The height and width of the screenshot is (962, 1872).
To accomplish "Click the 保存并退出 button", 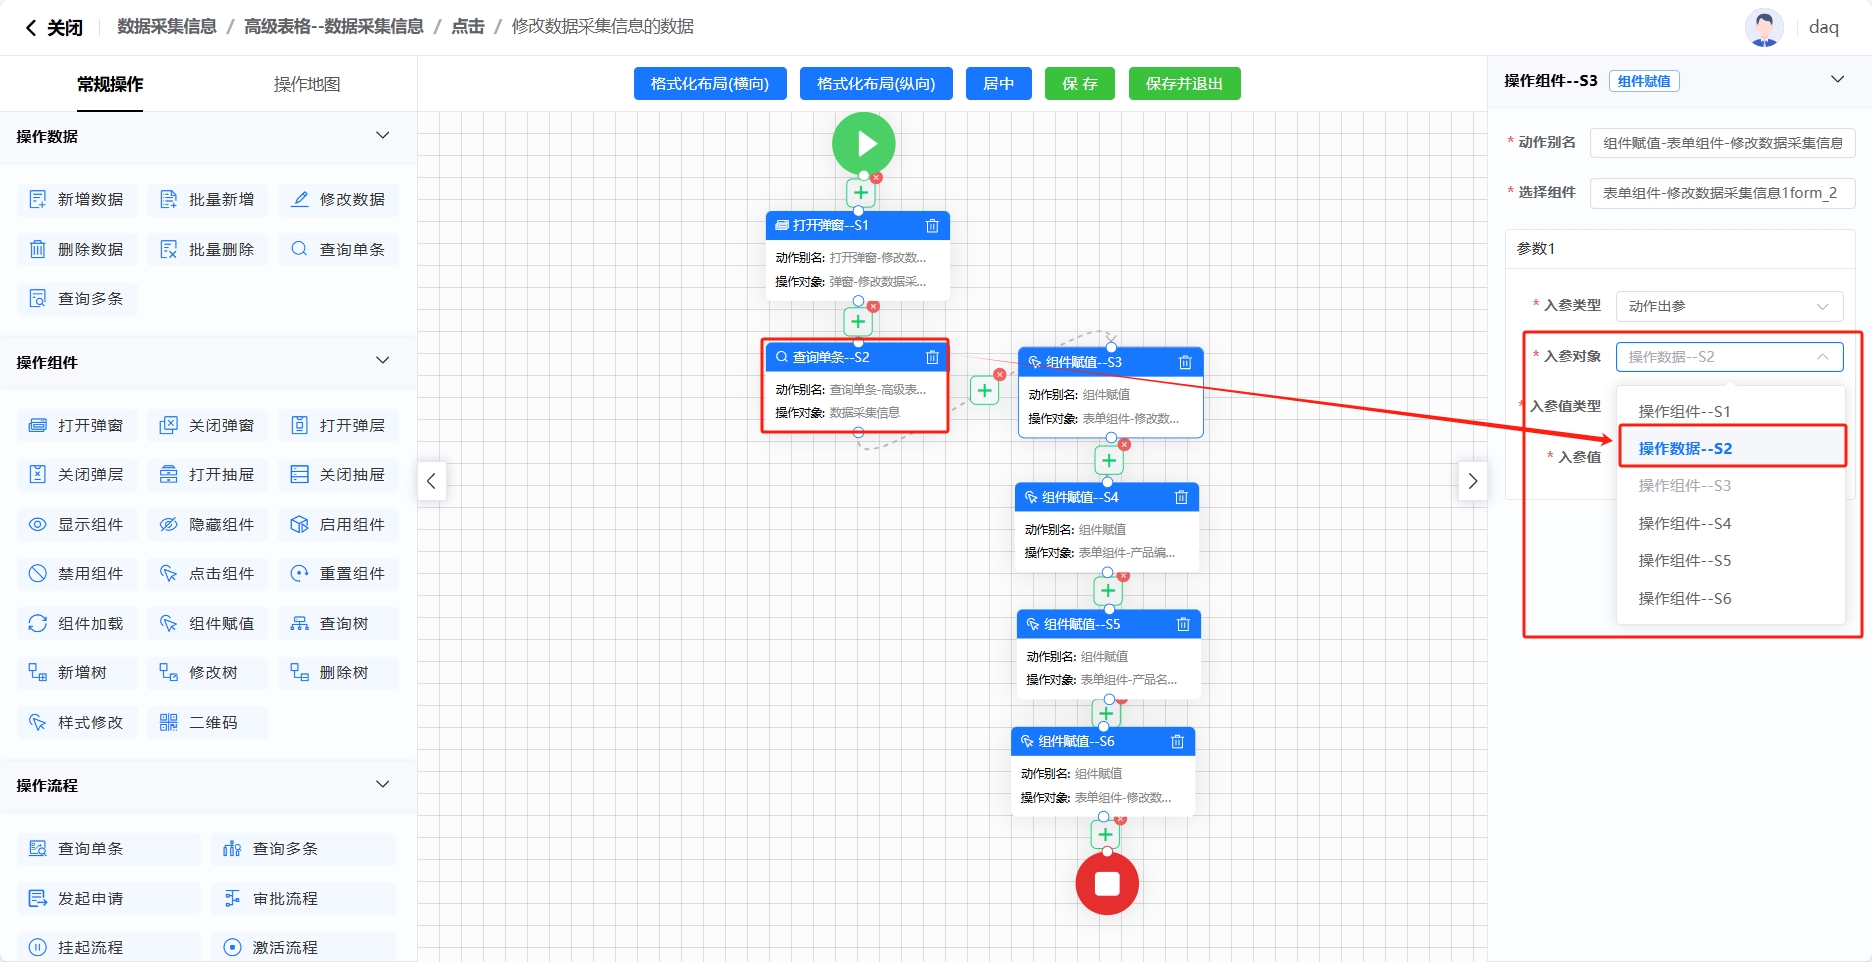I will 1184,84.
